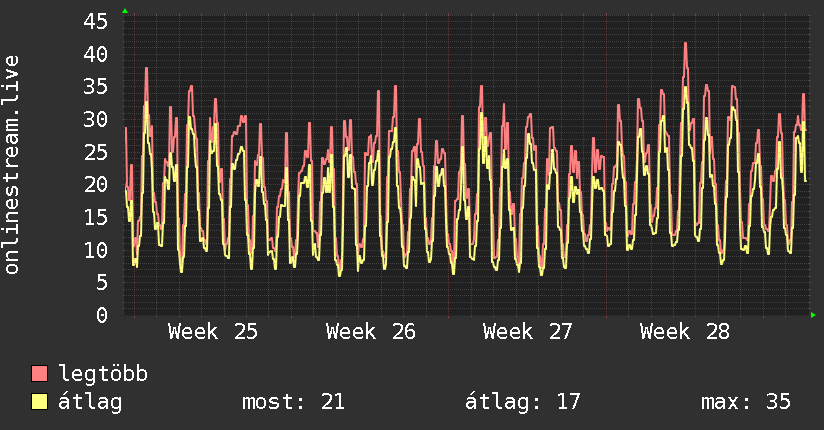Select the Week 26 axis label
This screenshot has width=824, height=430.
click(x=370, y=332)
